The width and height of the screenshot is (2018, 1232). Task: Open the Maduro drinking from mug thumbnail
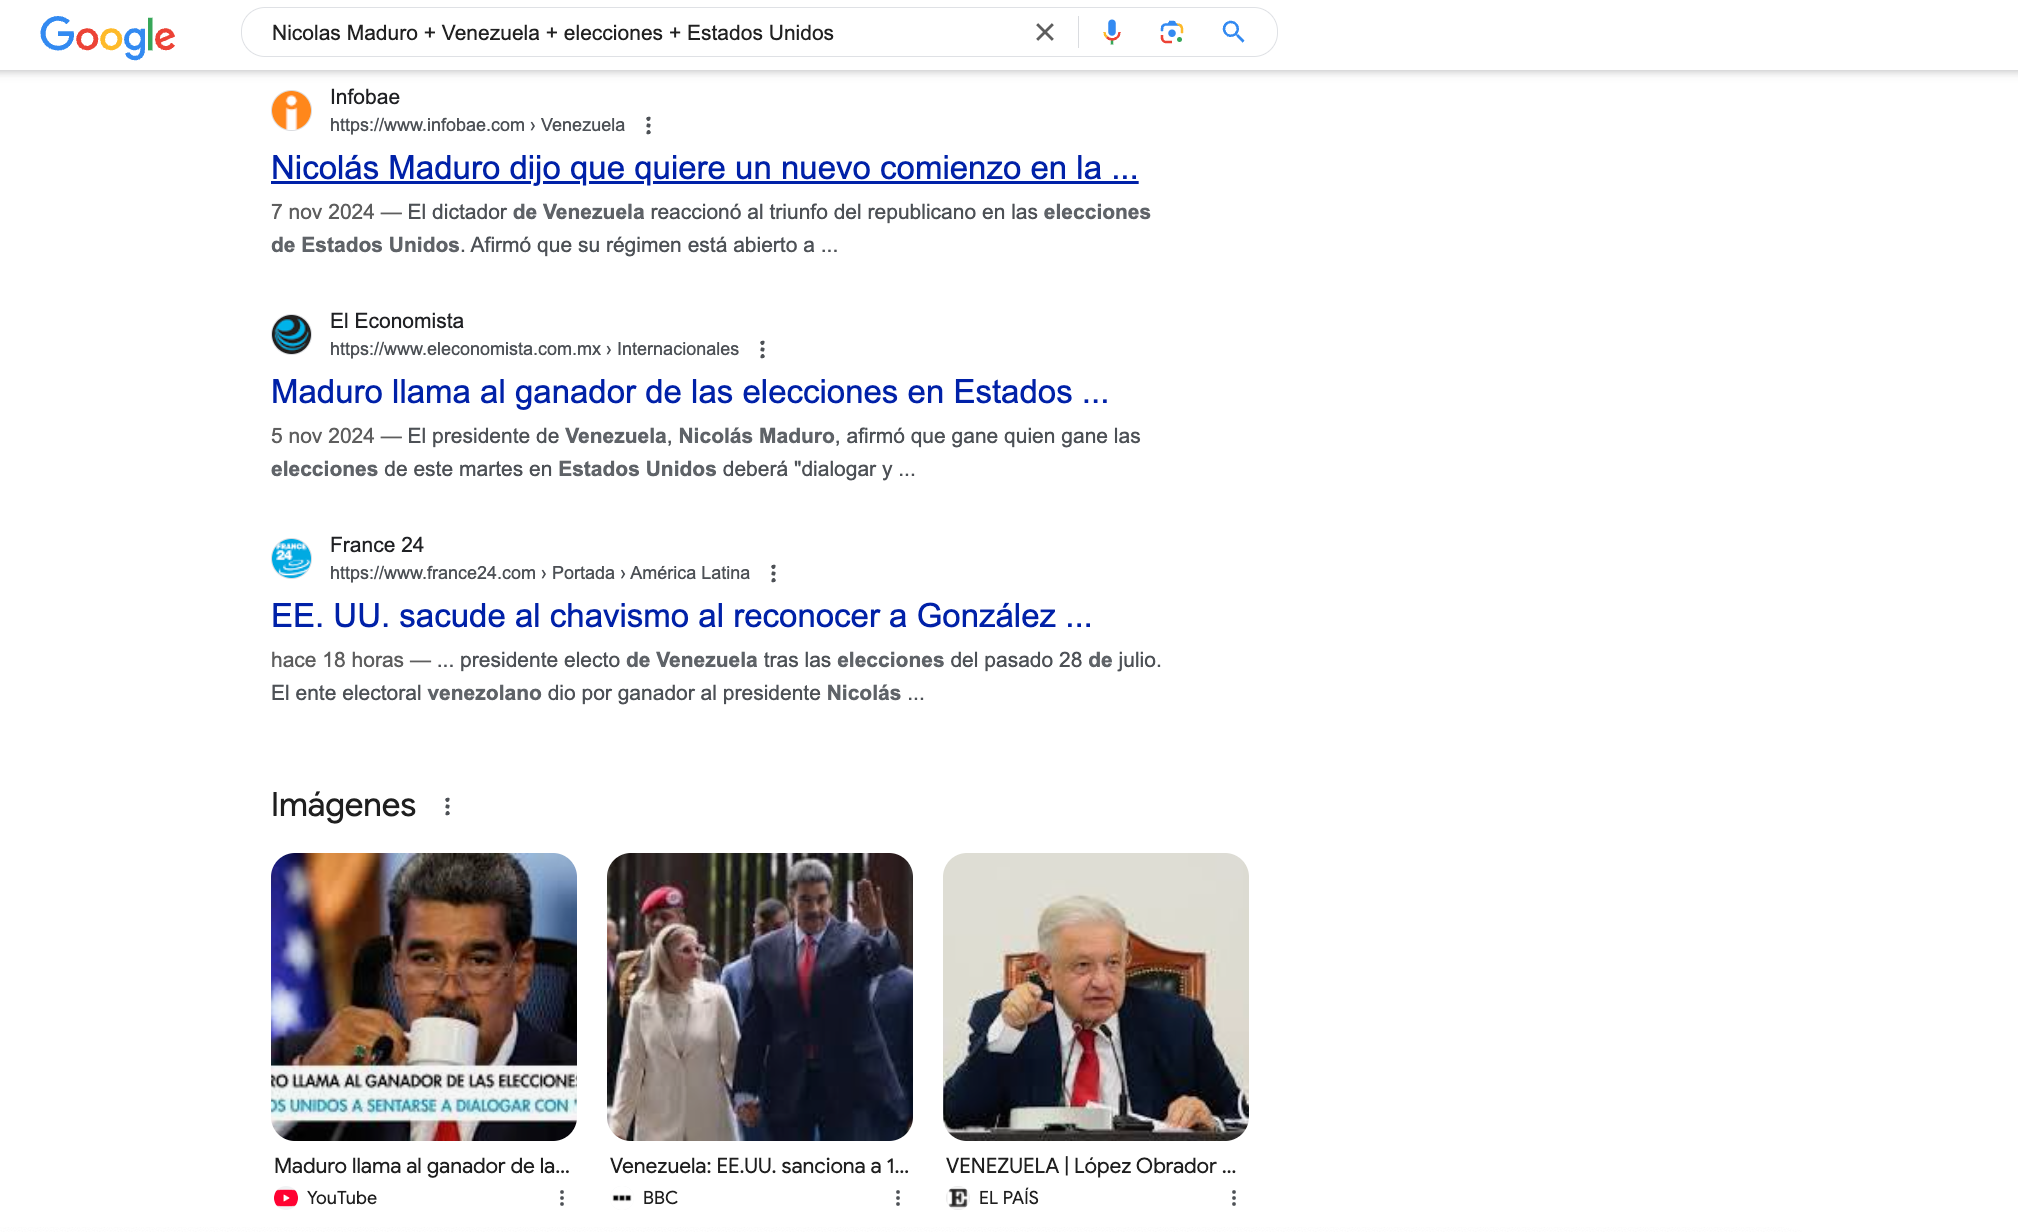click(x=423, y=996)
